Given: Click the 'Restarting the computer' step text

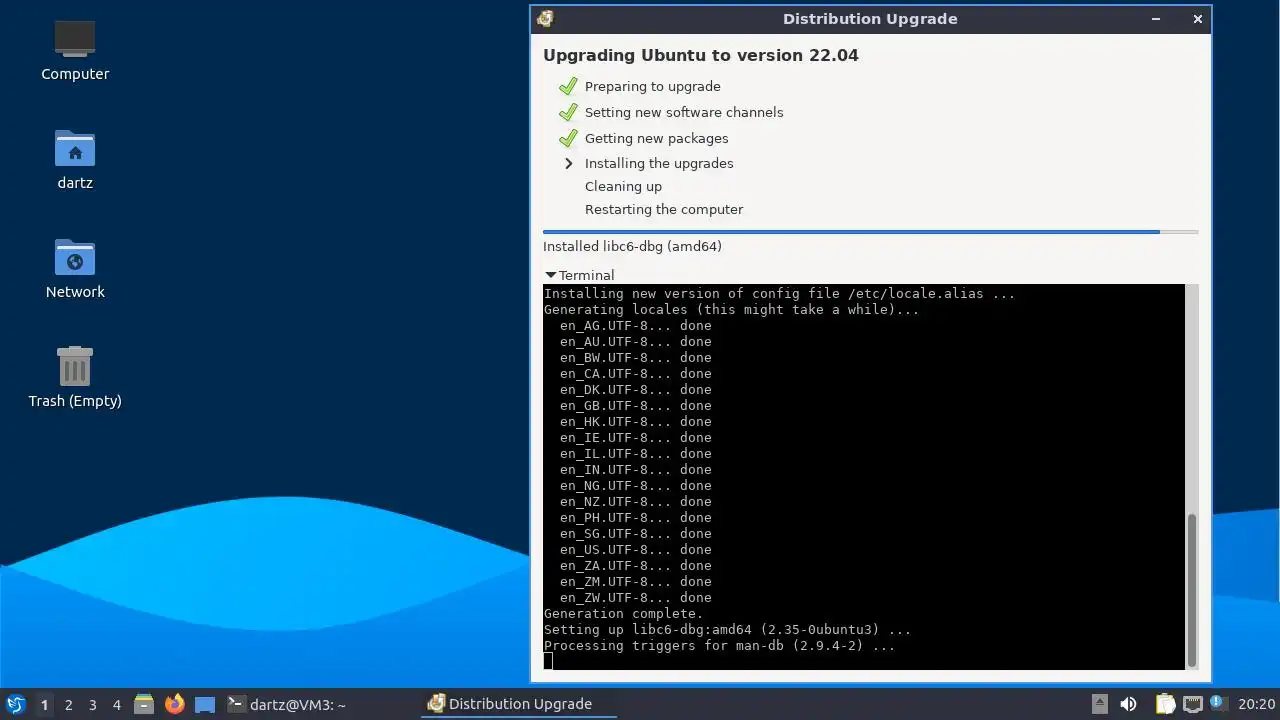Looking at the screenshot, I should [x=664, y=209].
